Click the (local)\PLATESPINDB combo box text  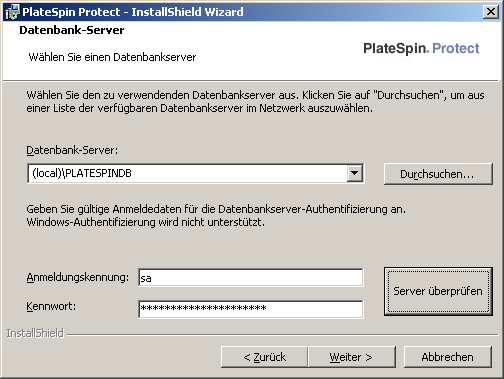(82, 173)
